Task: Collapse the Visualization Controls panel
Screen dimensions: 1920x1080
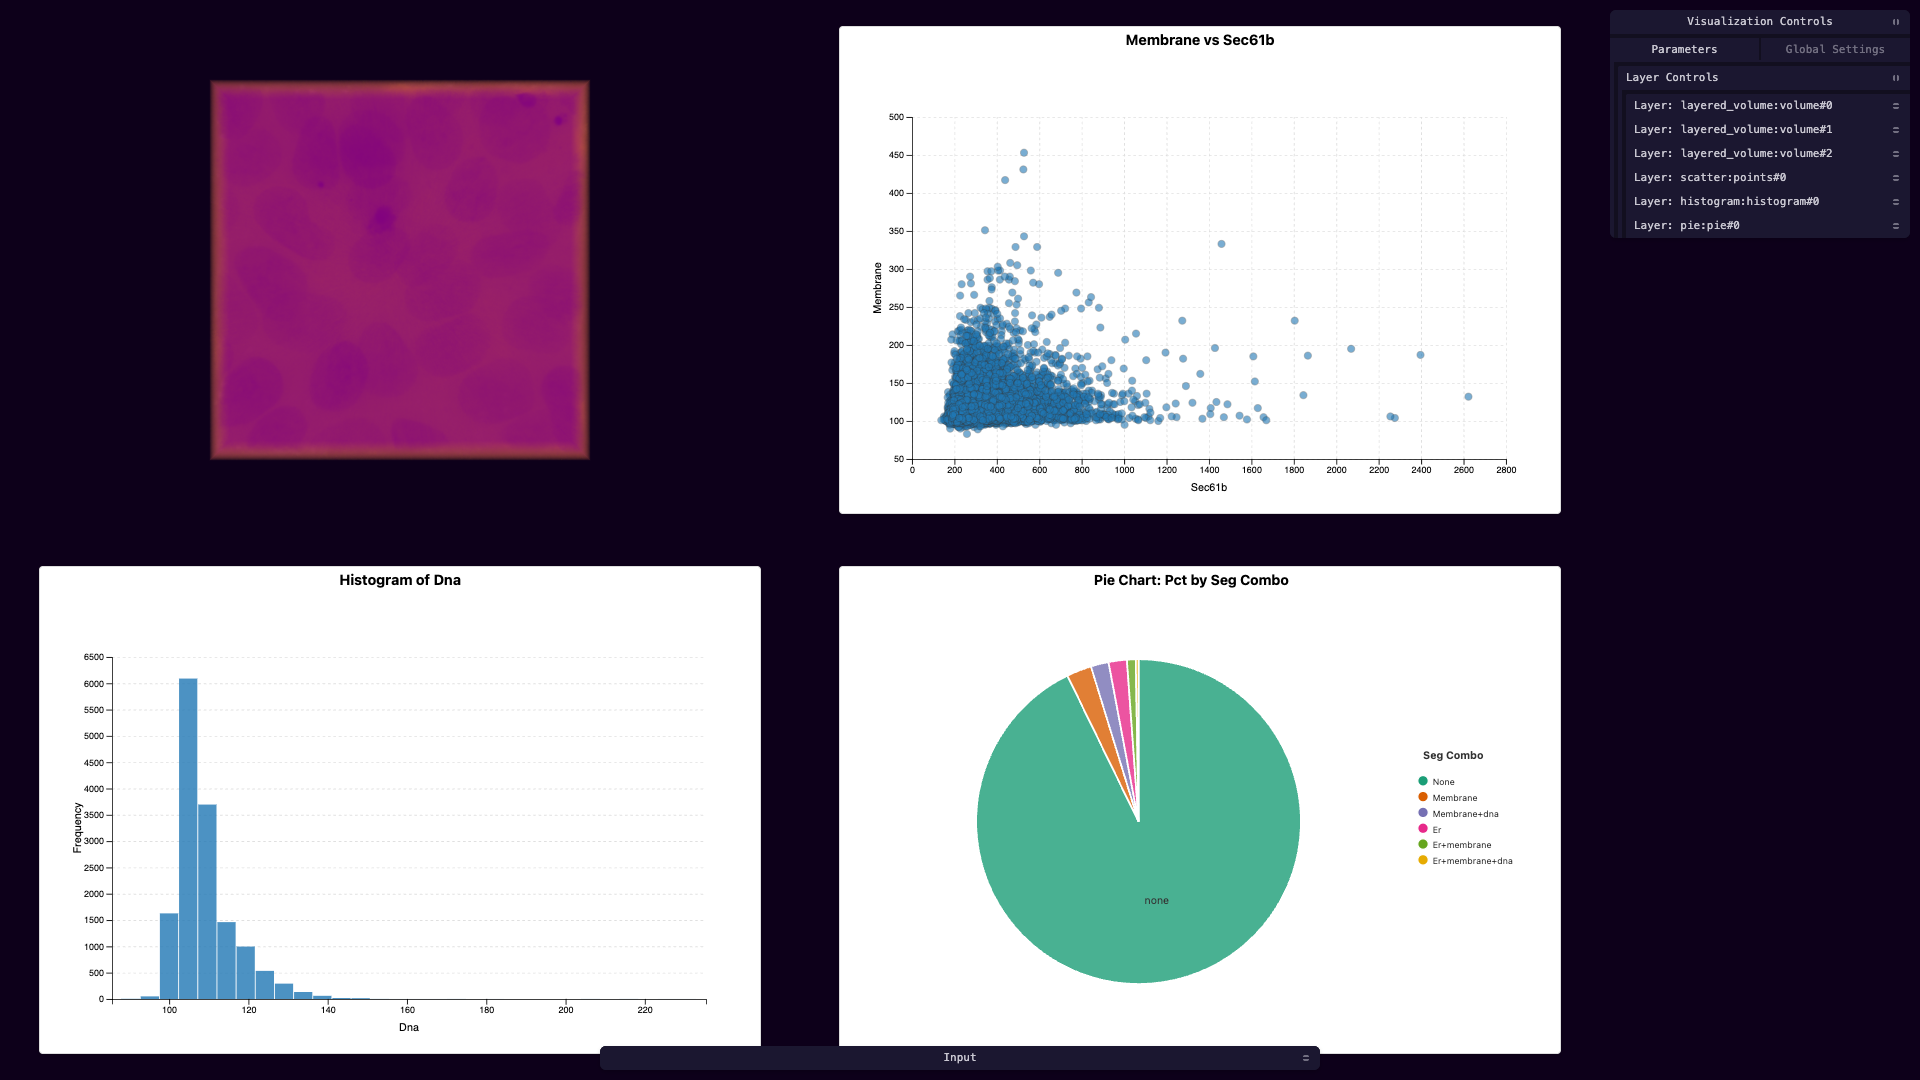Action: click(1895, 22)
